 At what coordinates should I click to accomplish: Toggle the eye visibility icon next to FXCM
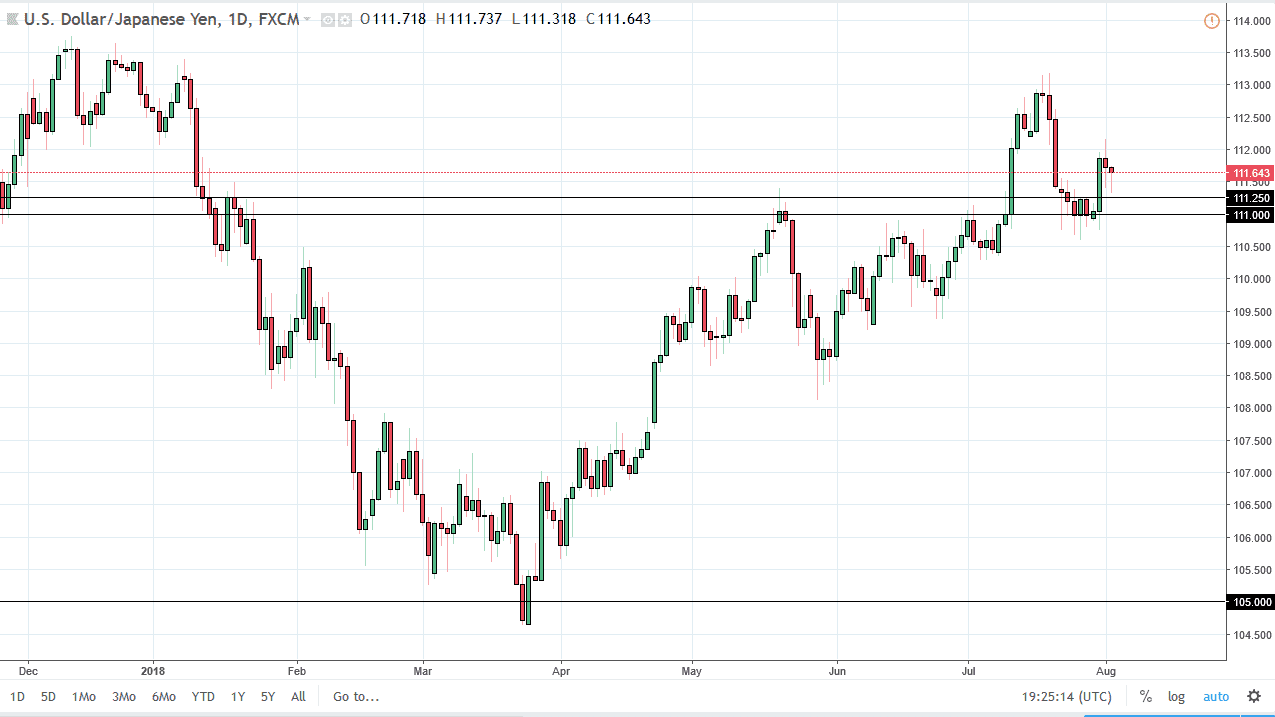coord(326,18)
